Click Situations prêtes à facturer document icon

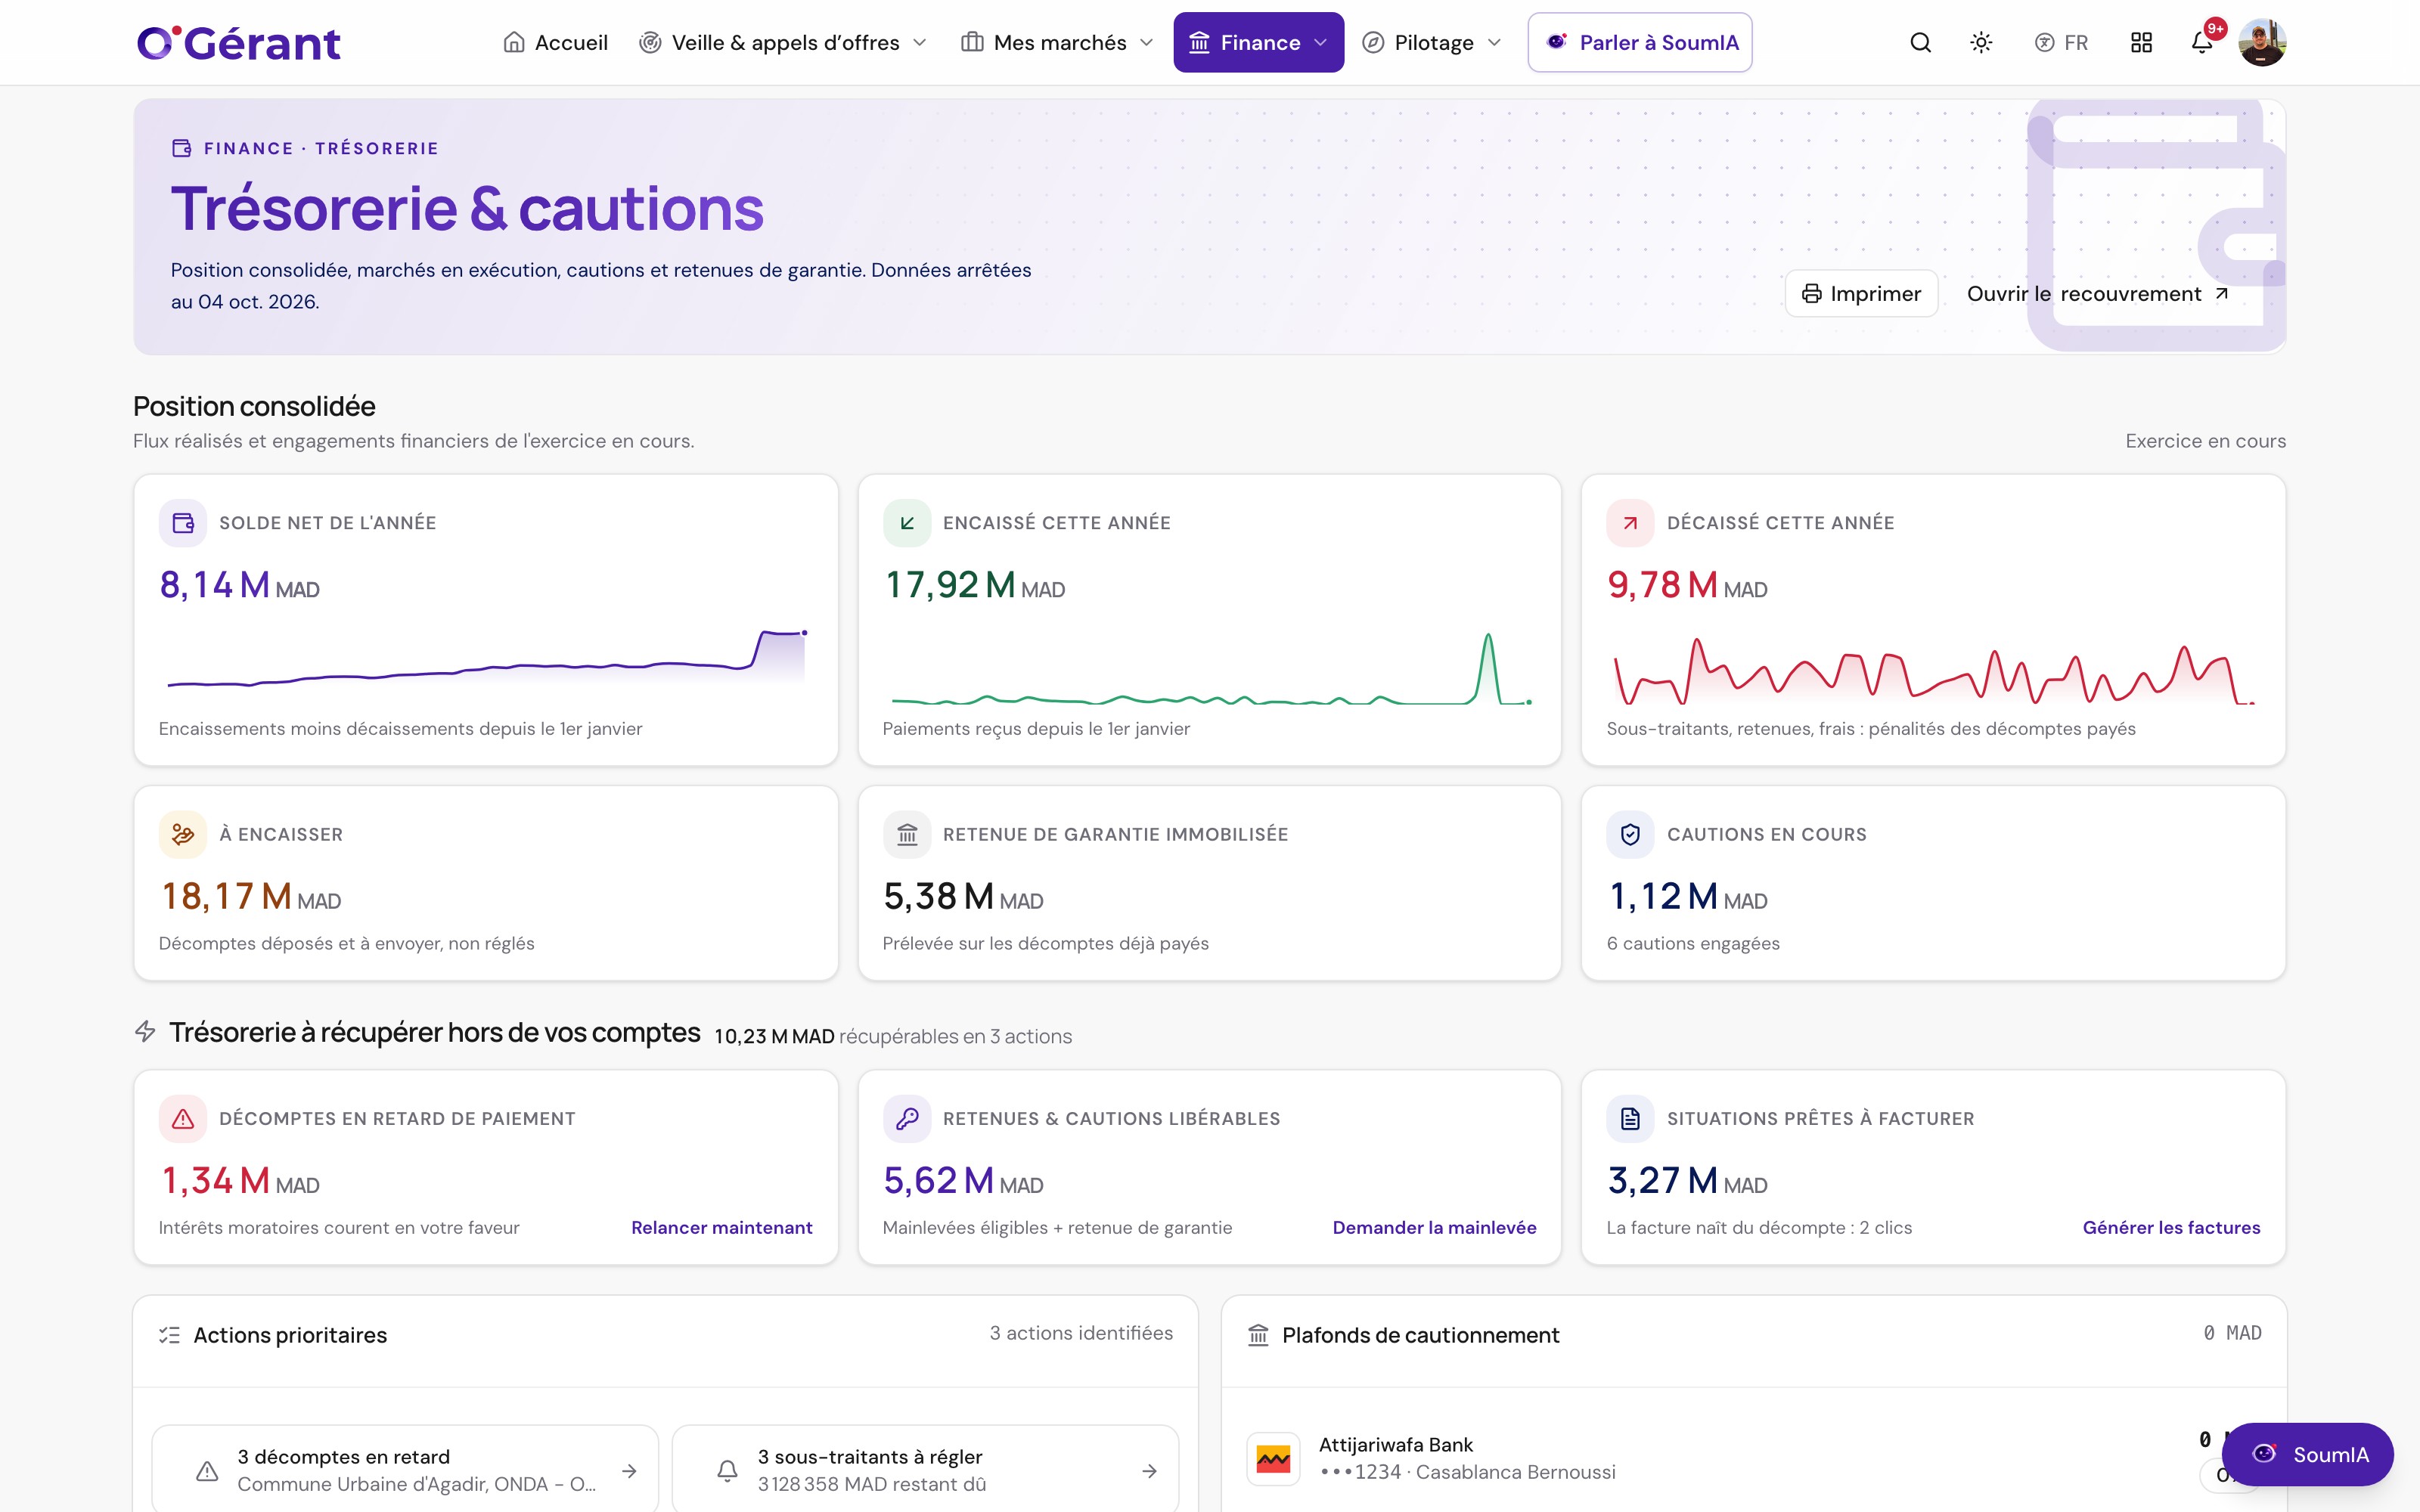click(x=1631, y=1119)
